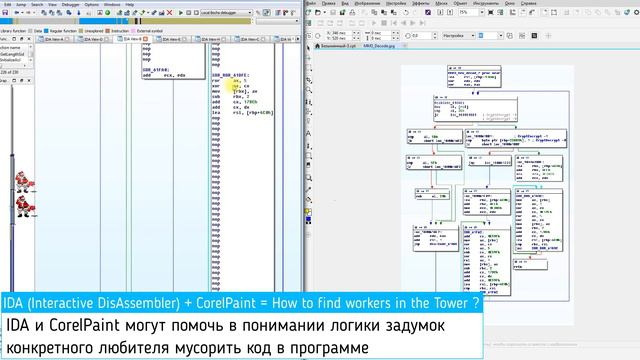Screen dimensions: 640x360
Task: Open the CorelPaint Вид menu
Action: coord(345,3)
